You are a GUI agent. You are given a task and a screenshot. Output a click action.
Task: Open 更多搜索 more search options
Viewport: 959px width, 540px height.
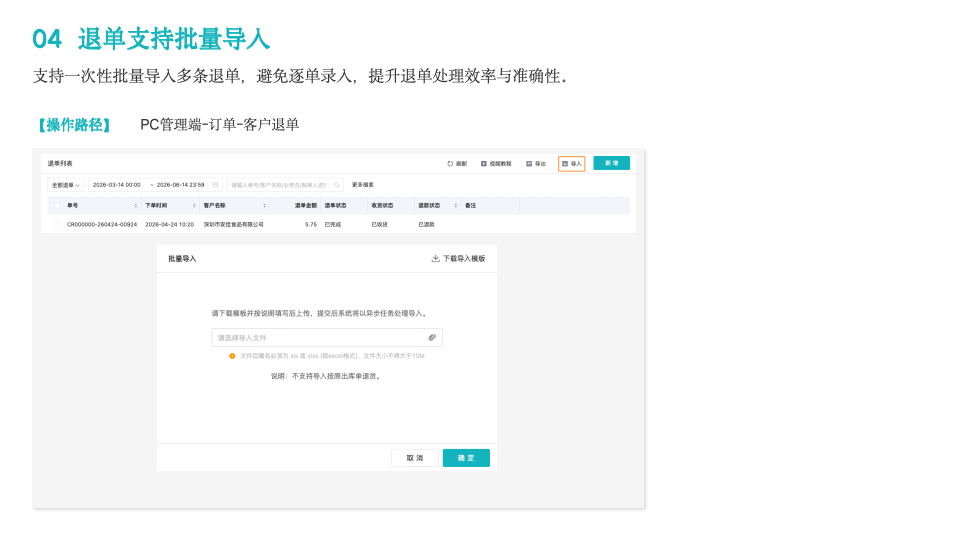363,185
